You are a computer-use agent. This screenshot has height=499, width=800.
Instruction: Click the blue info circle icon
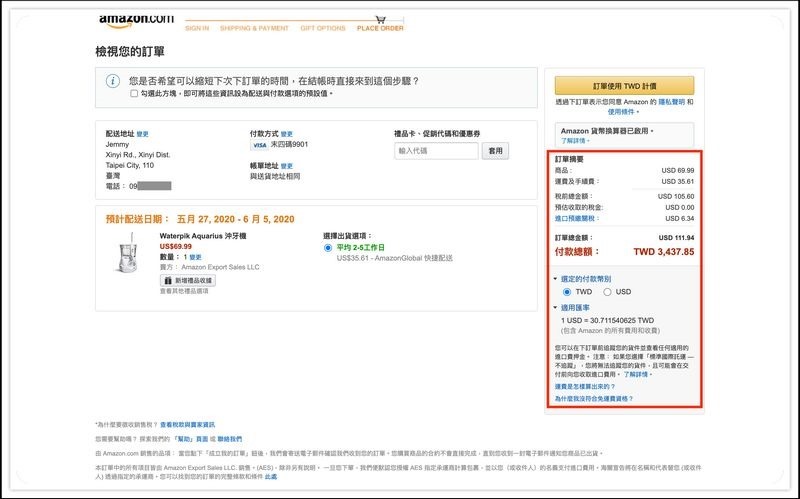113,81
